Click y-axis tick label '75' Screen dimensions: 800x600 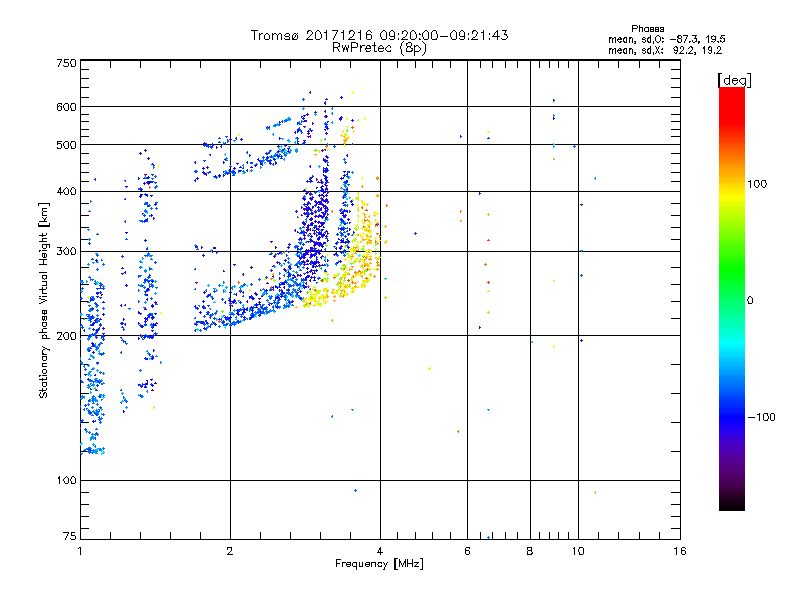(70, 536)
